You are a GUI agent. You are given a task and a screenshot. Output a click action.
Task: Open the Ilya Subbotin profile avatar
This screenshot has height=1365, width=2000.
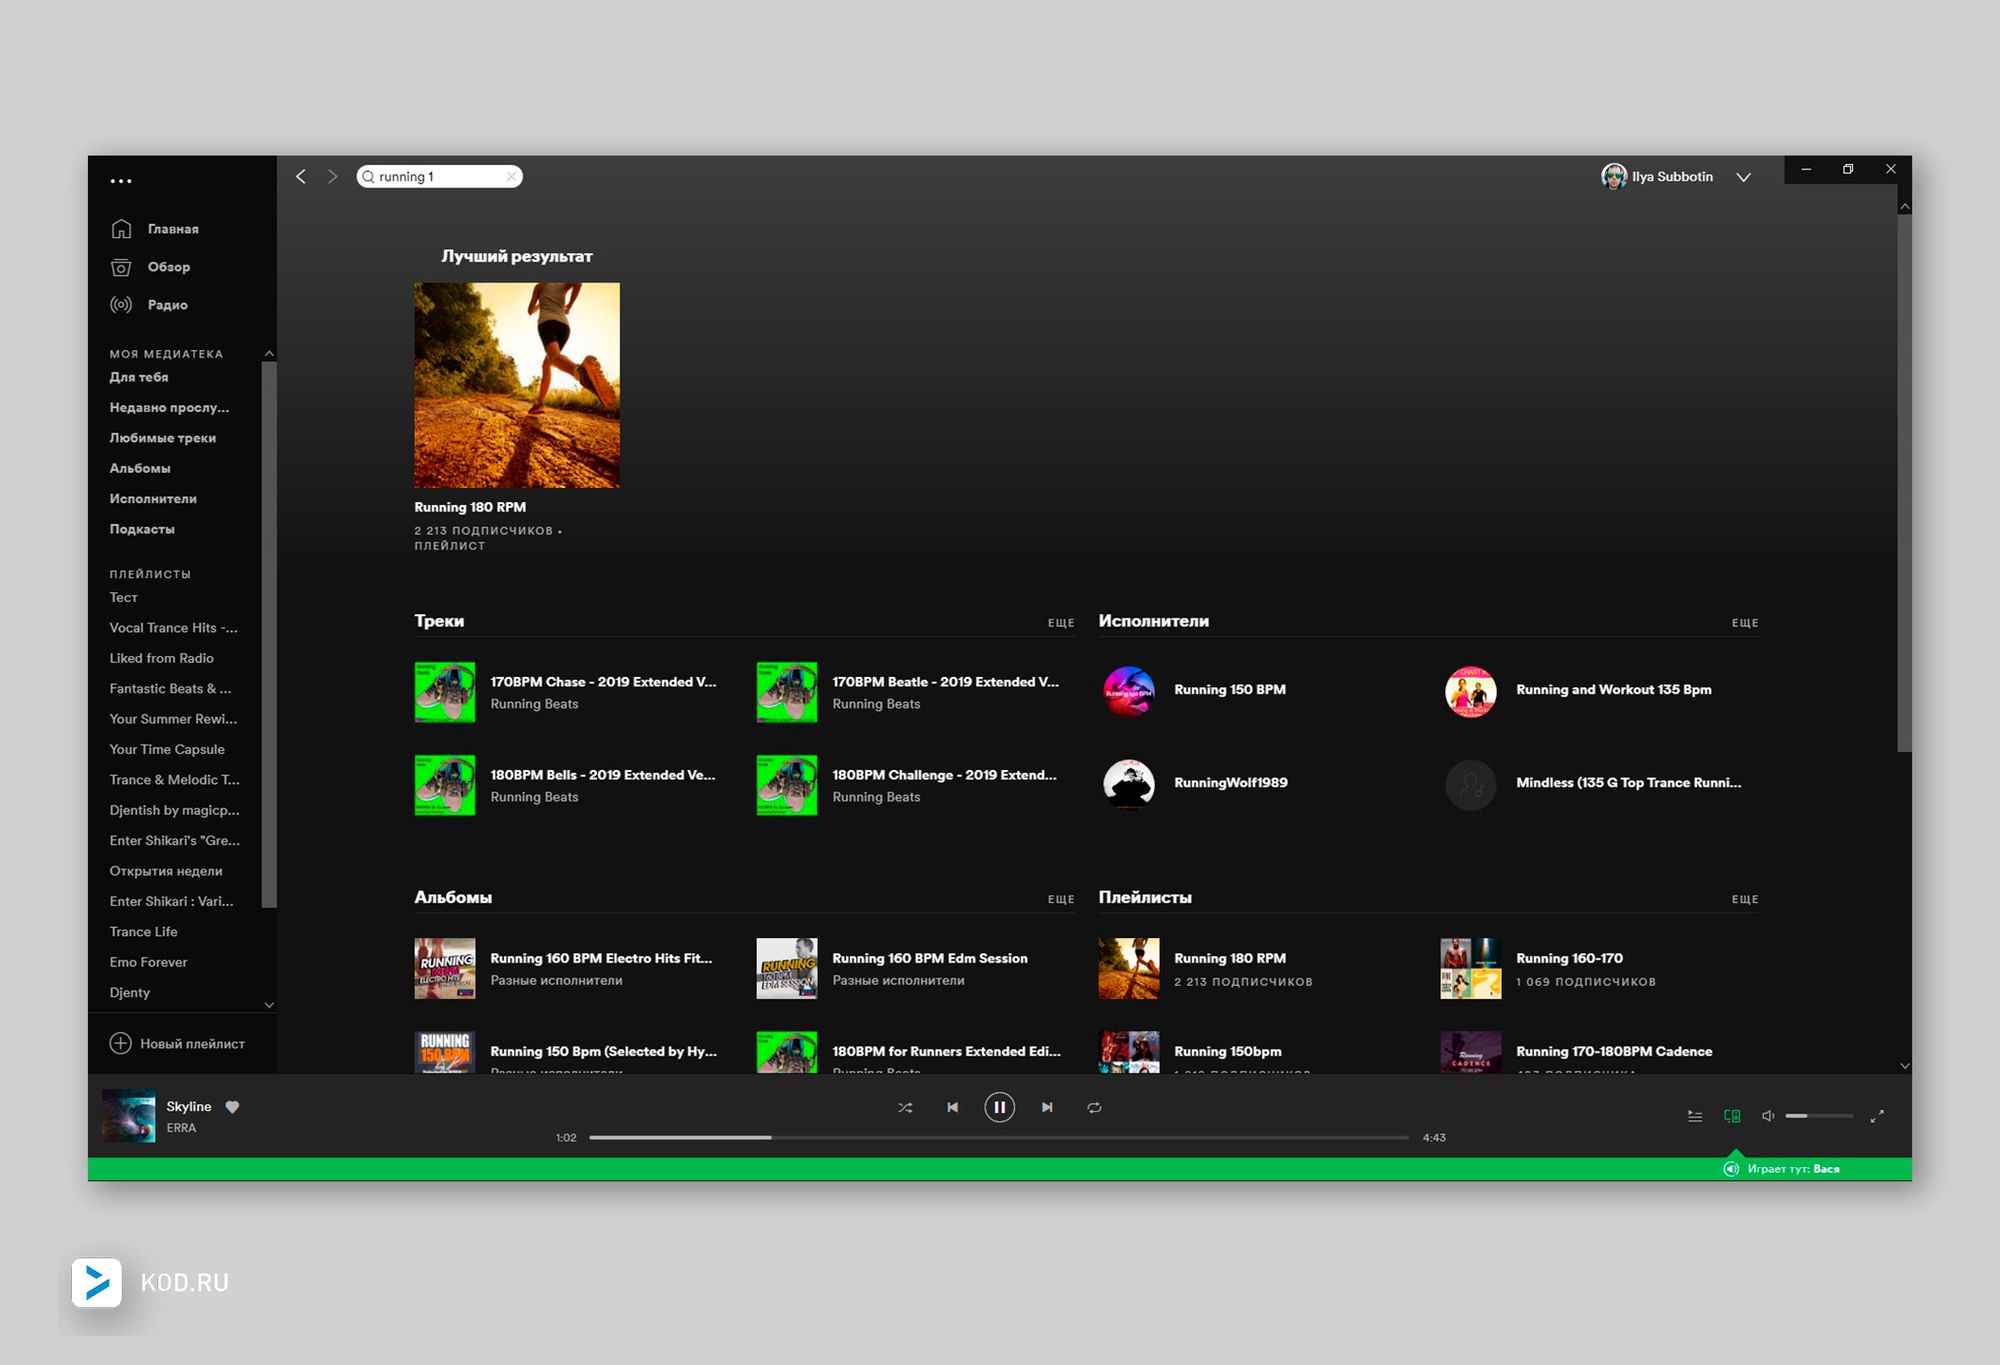(x=1613, y=176)
